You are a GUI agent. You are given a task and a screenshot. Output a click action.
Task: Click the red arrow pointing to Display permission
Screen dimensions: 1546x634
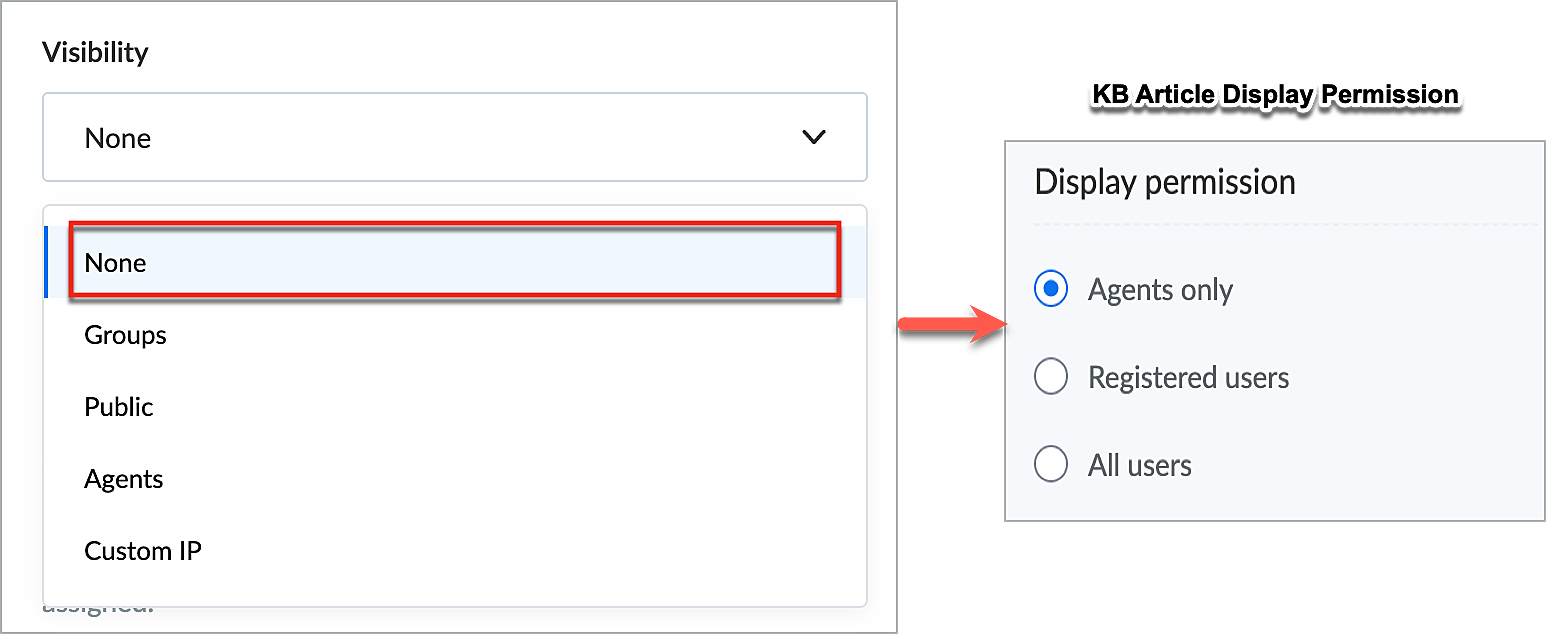[949, 325]
